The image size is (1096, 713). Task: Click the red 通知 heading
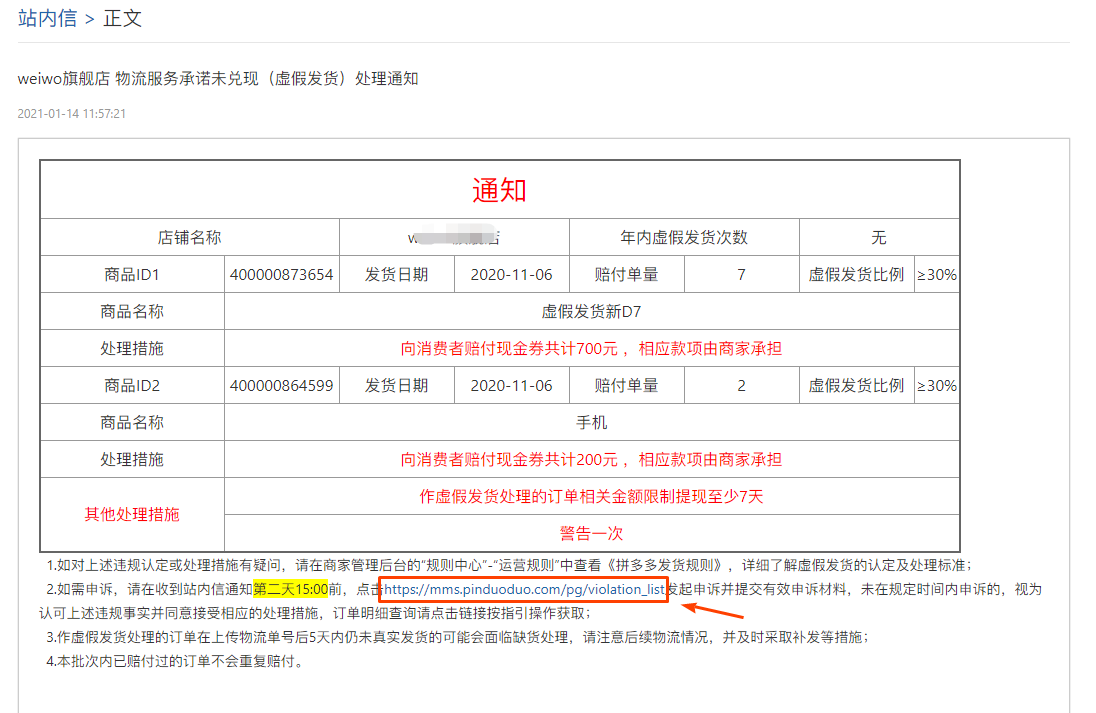tap(499, 190)
